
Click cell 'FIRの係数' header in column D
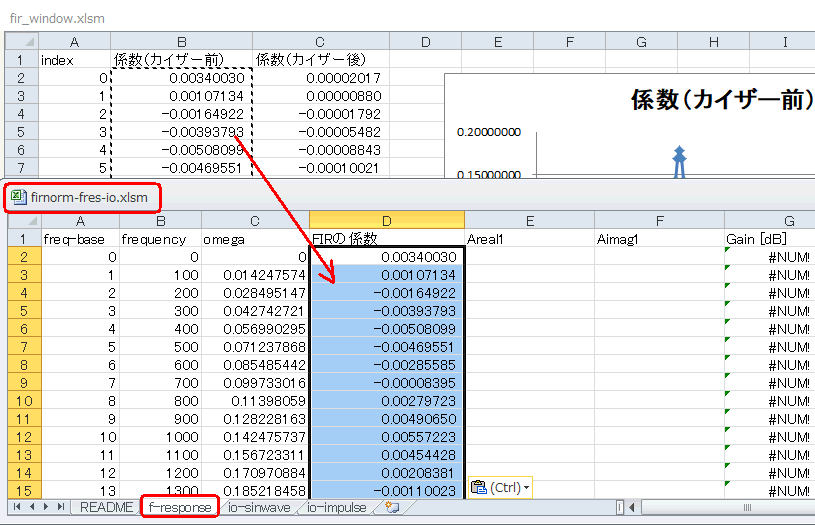(x=387, y=239)
